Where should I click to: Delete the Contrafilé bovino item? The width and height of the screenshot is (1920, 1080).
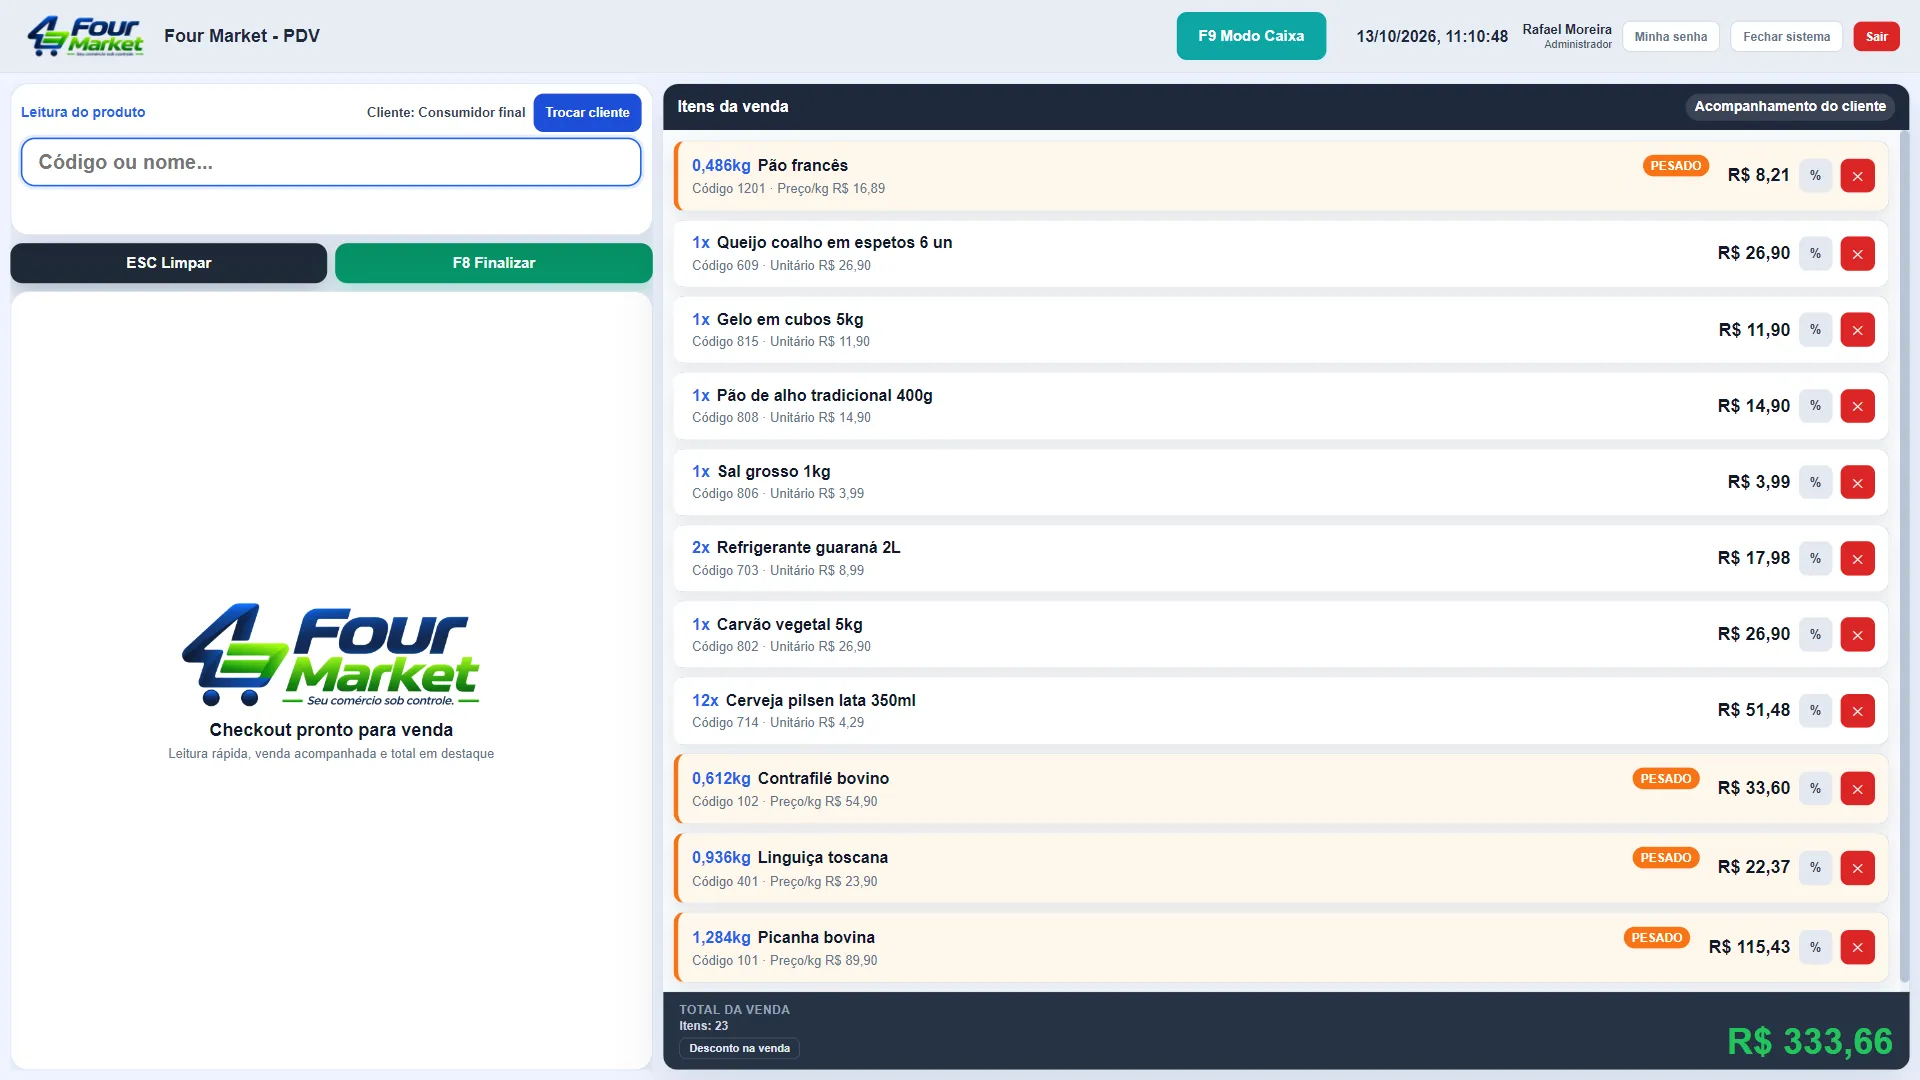pos(1857,789)
